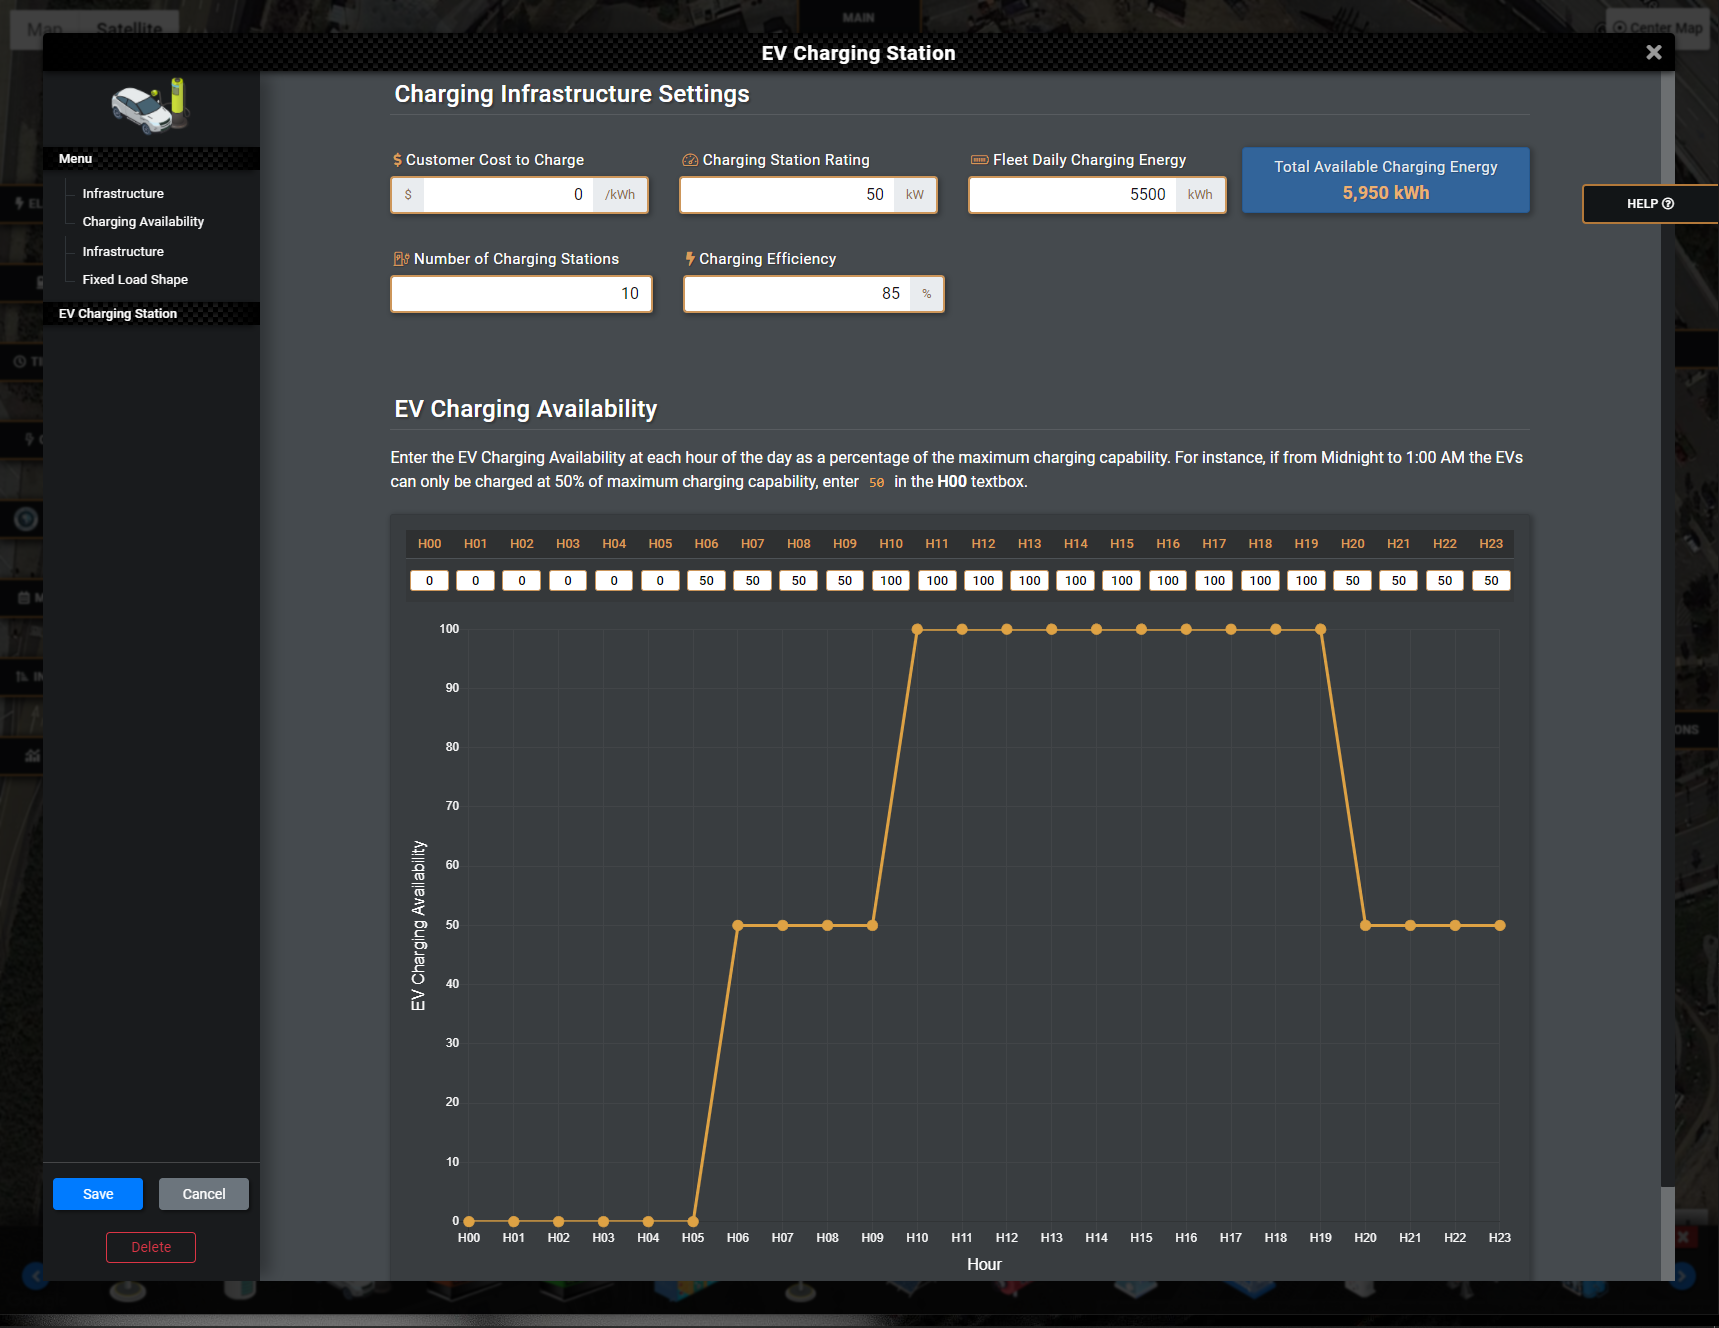Click the H13 availability textbox
Viewport: 1719px width, 1328px height.
(1029, 581)
